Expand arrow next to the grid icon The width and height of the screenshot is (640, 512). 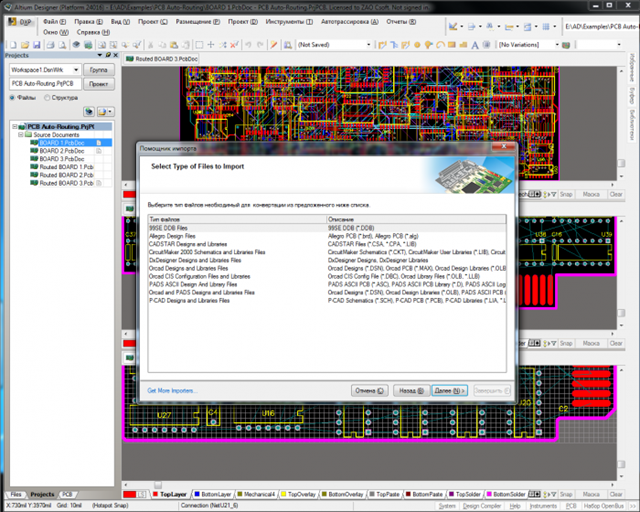click(554, 27)
